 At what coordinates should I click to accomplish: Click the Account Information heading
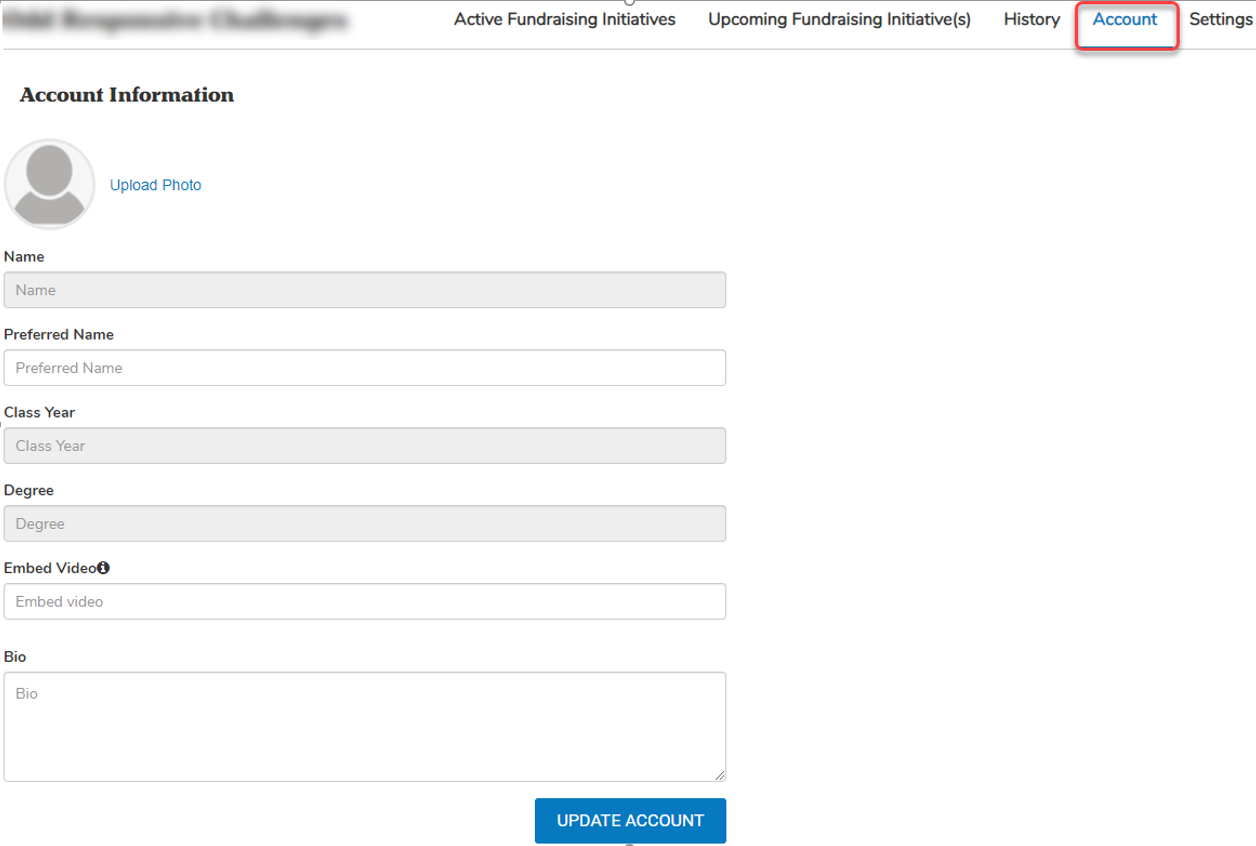click(127, 95)
